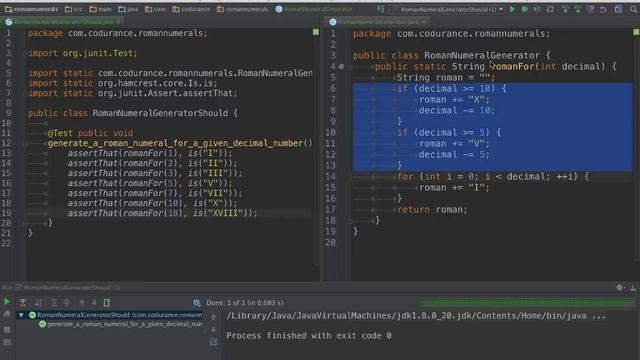The height and width of the screenshot is (360, 640).
Task: Rerun tests from the Run panel
Action: (7, 302)
